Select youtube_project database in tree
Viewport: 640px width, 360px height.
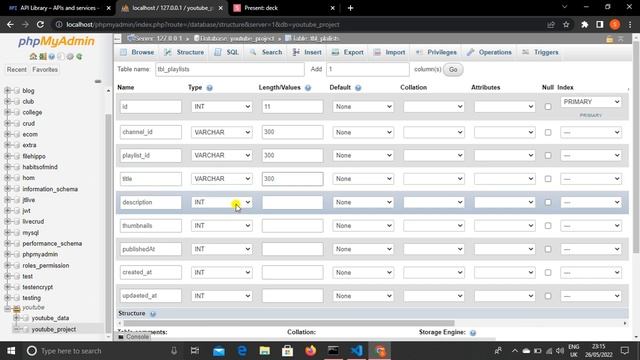point(54,329)
